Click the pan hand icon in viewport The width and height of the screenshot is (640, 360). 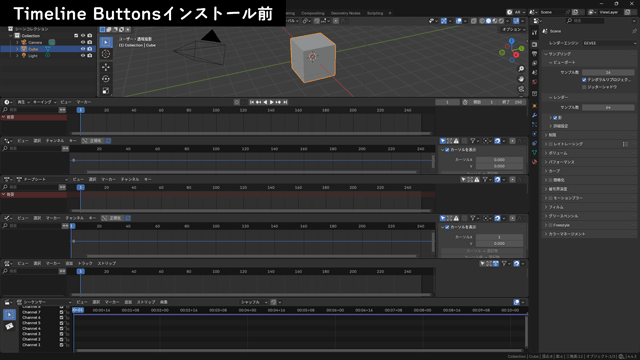(x=521, y=79)
